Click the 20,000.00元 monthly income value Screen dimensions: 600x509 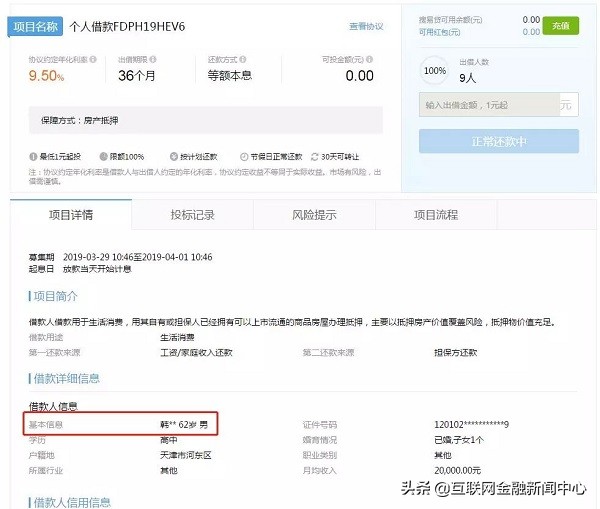click(457, 470)
